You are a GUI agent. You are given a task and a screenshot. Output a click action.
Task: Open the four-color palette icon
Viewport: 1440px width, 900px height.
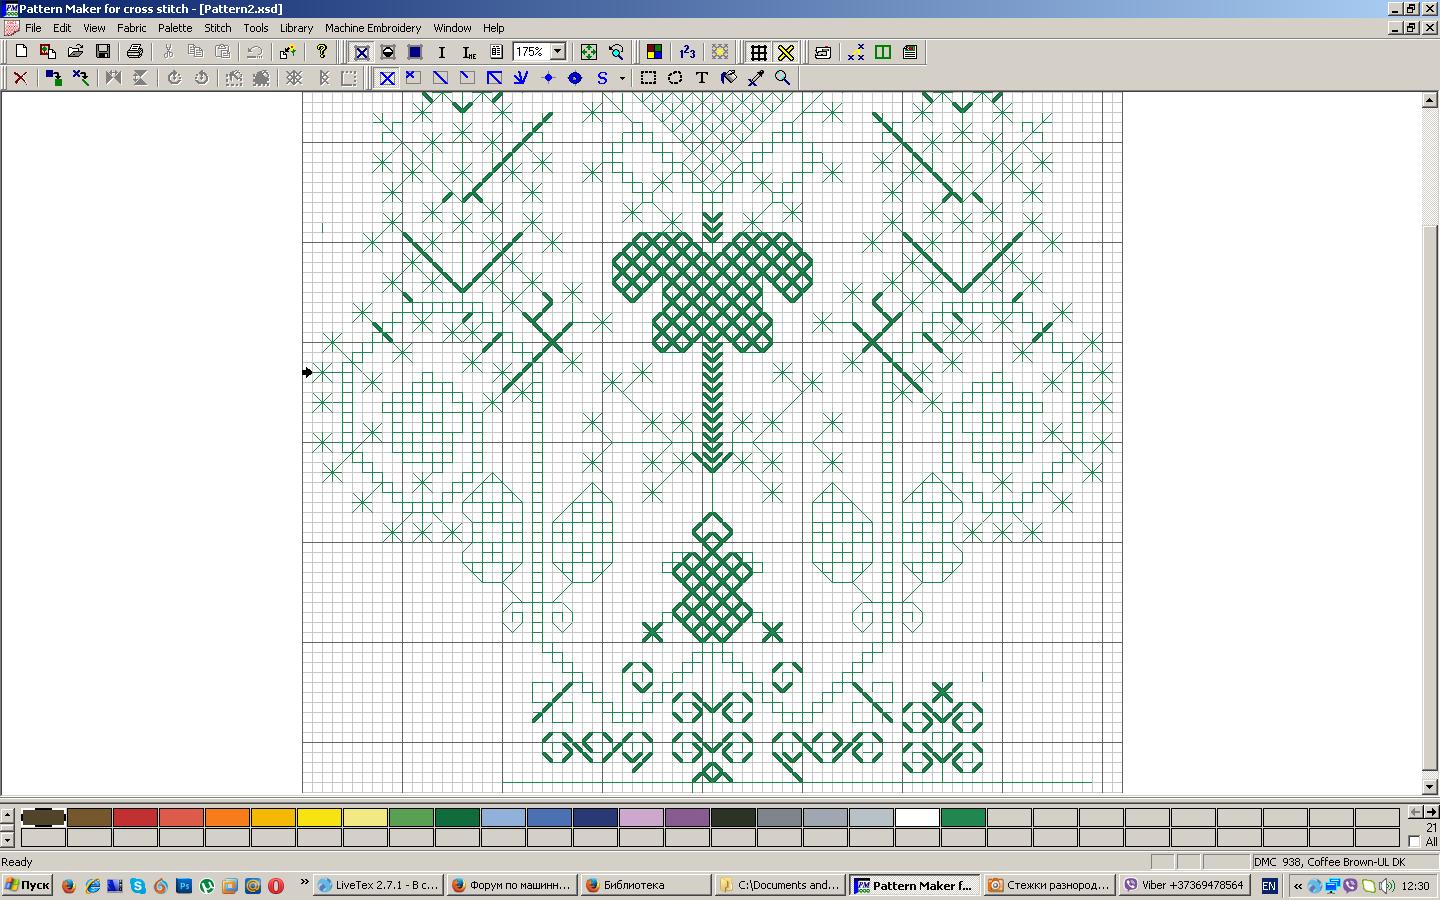pyautogui.click(x=654, y=52)
